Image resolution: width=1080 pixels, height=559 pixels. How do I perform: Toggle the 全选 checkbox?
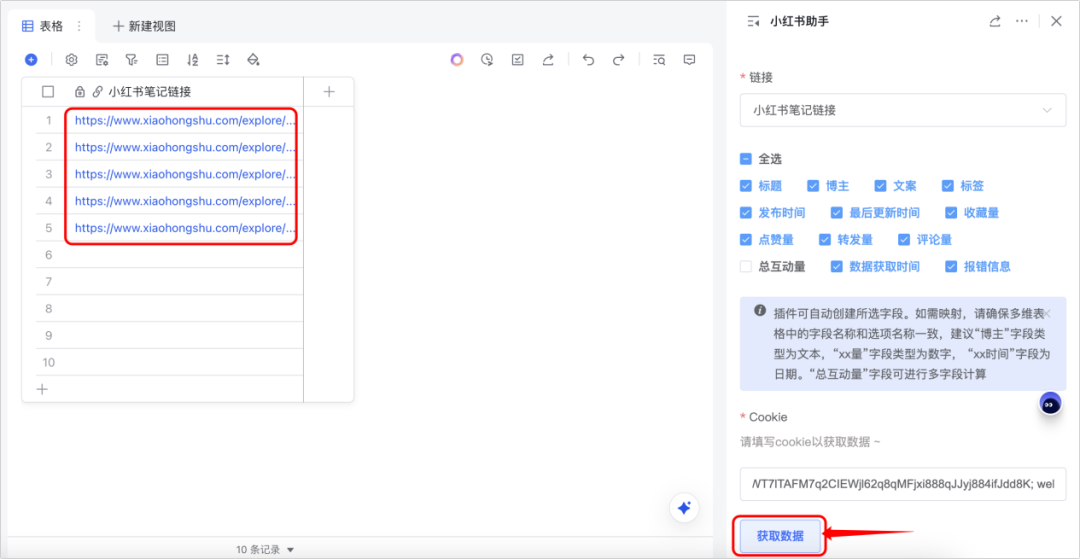pos(745,159)
